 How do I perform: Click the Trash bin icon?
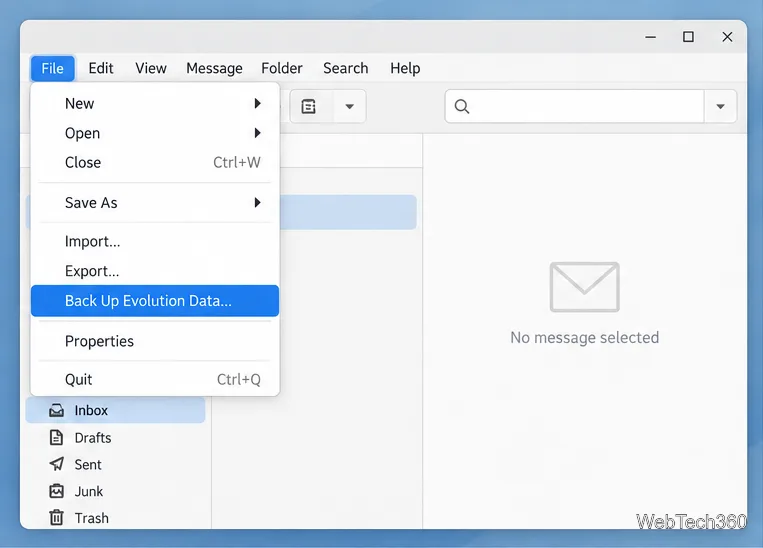(56, 517)
